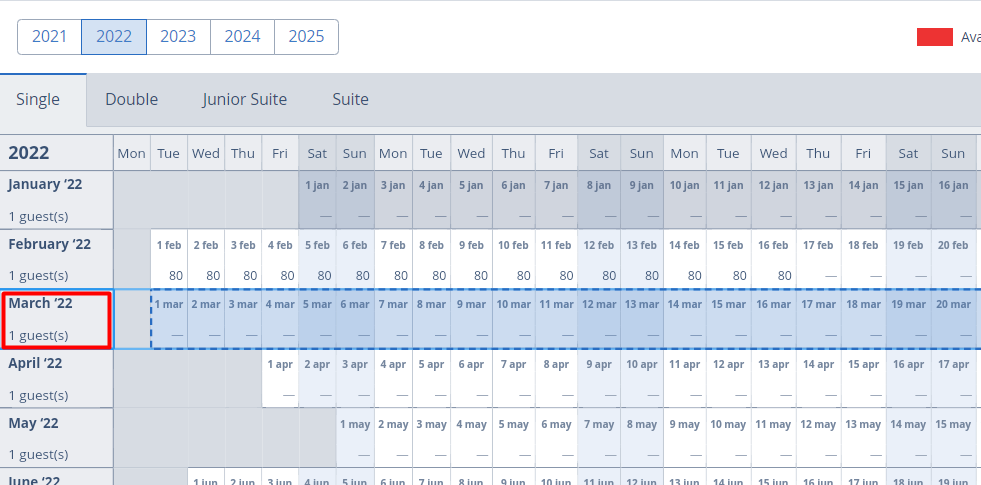Image resolution: width=981 pixels, height=485 pixels.
Task: Select the 2021 year button
Action: point(49,37)
